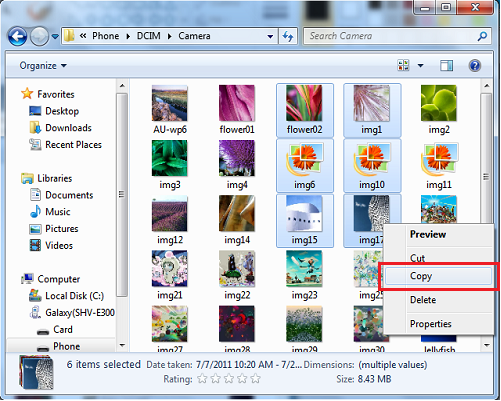Choose Properties in the context menu
The image size is (501, 401).
click(439, 324)
